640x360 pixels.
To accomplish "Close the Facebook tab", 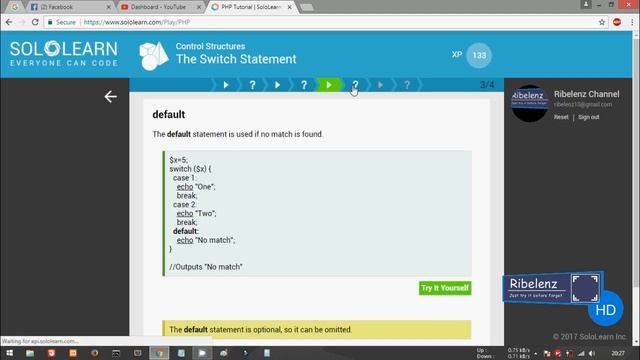I will 109,7.
